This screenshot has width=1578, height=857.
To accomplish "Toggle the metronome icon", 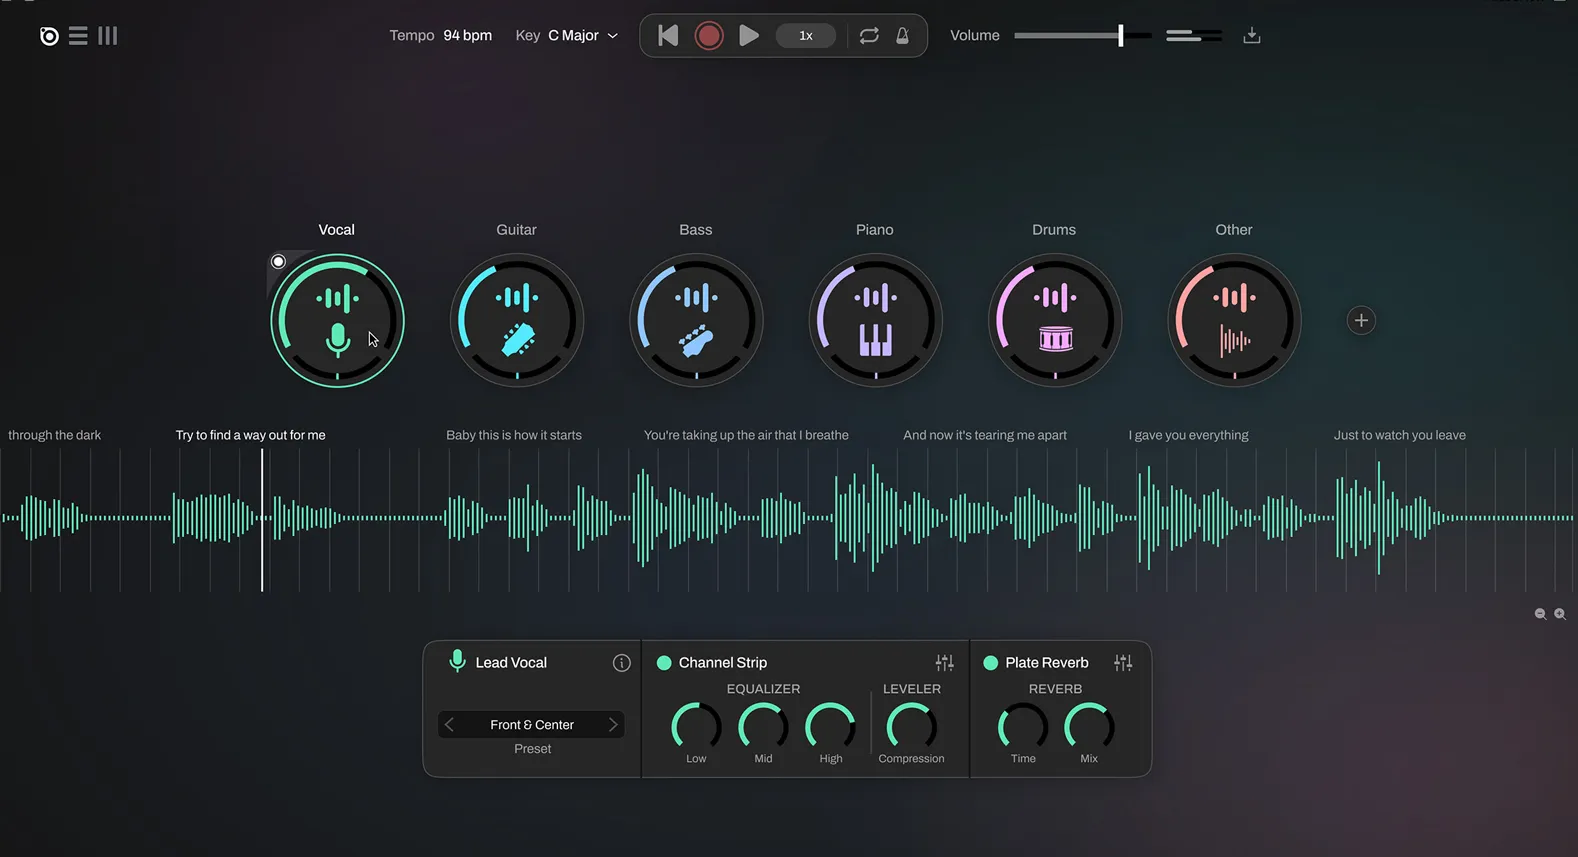I will (902, 36).
